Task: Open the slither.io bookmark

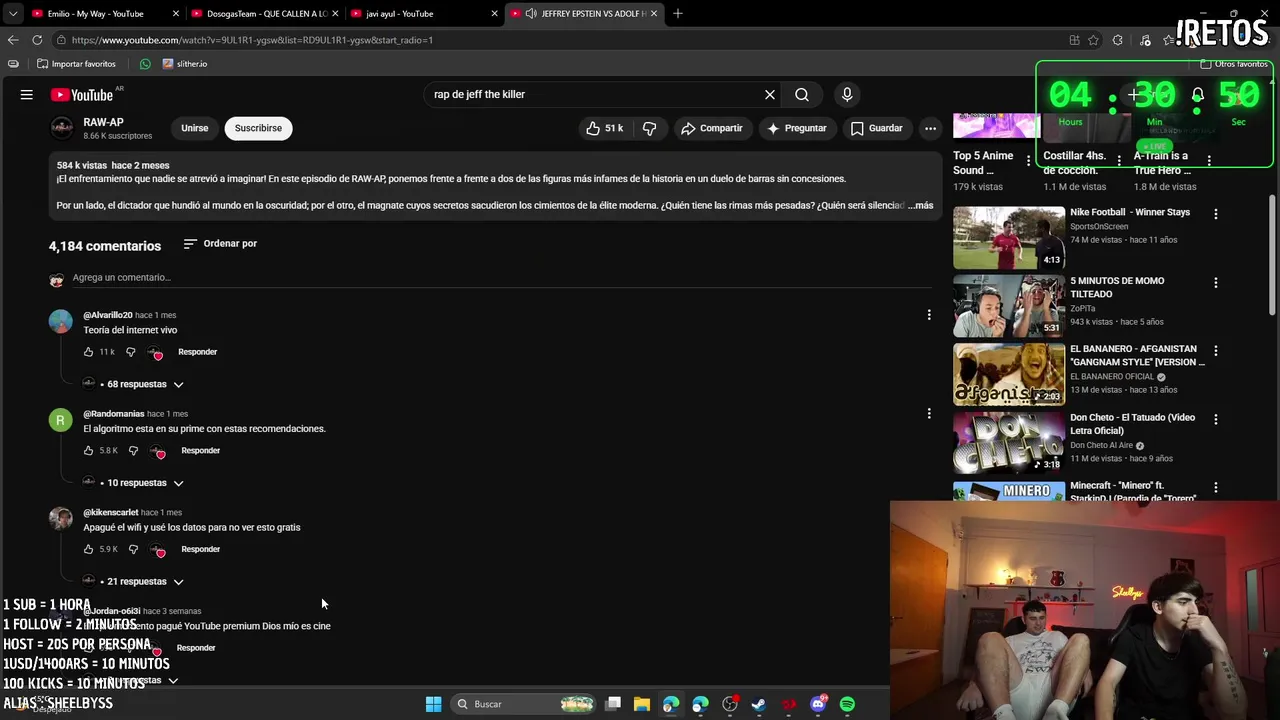Action: pyautogui.click(x=184, y=64)
